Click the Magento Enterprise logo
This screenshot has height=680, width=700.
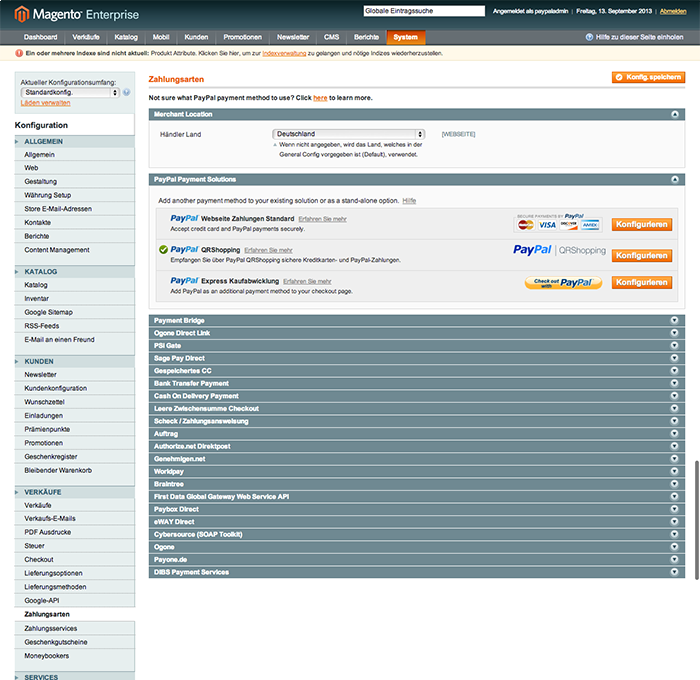[76, 14]
